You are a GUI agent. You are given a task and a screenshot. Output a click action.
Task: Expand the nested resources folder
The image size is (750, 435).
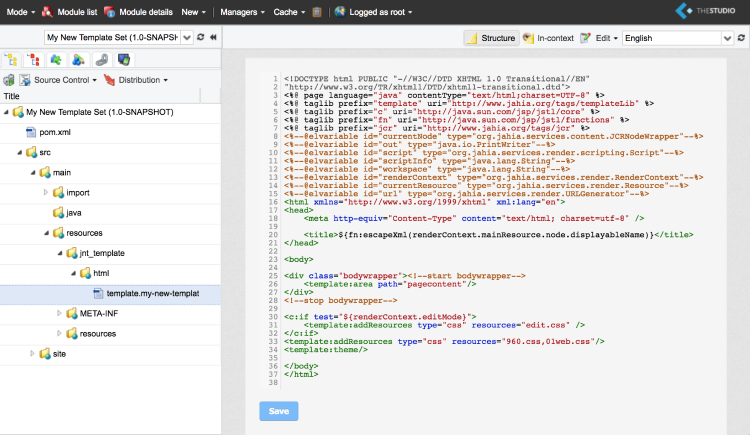59,334
